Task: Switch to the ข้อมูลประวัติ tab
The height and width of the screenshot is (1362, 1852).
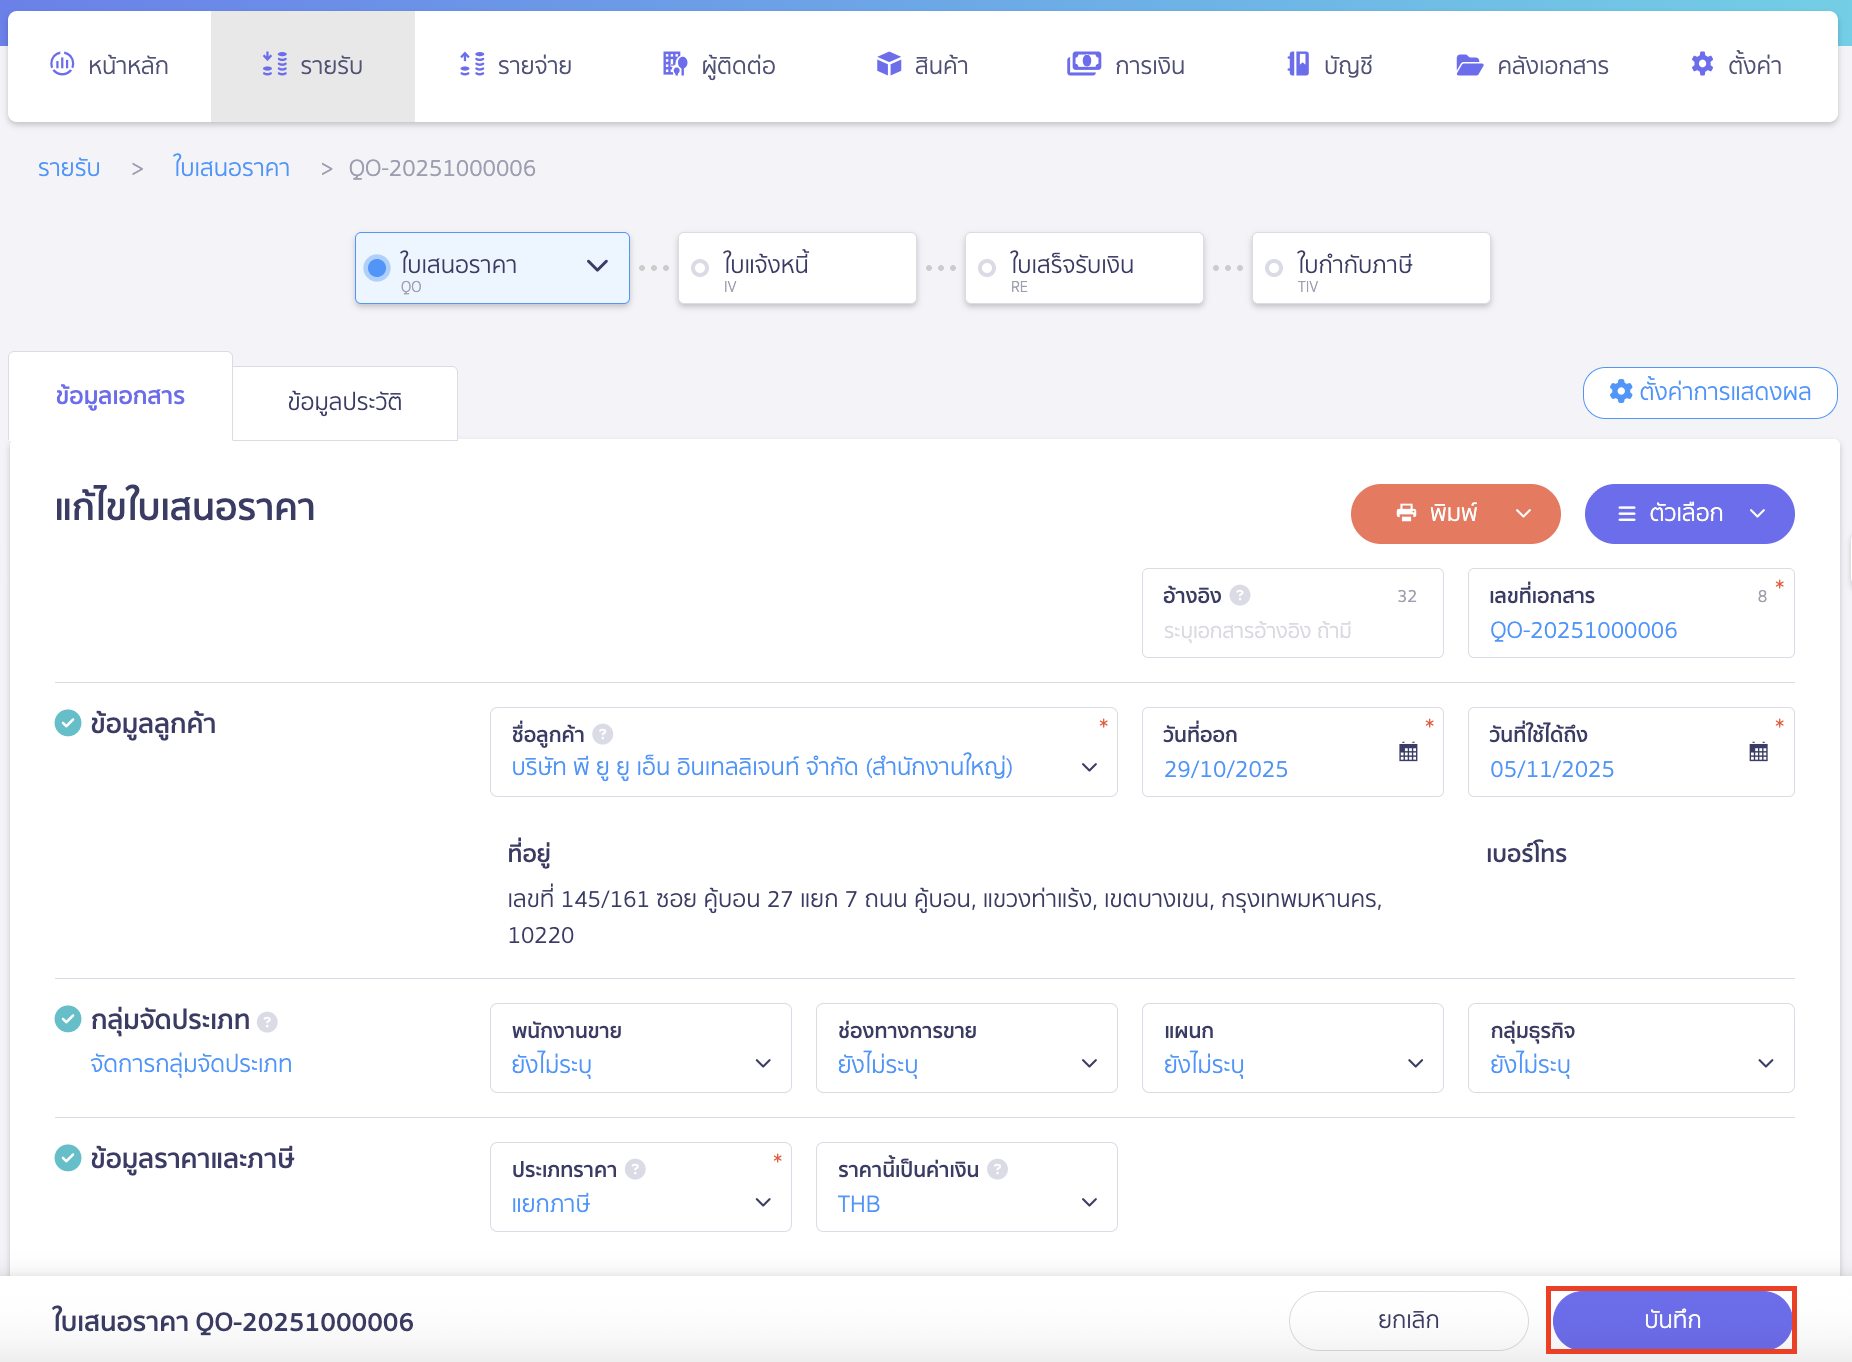Action: click(344, 402)
